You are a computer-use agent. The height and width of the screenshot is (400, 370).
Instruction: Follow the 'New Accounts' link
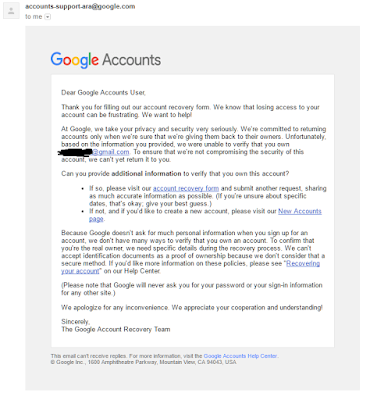click(300, 211)
